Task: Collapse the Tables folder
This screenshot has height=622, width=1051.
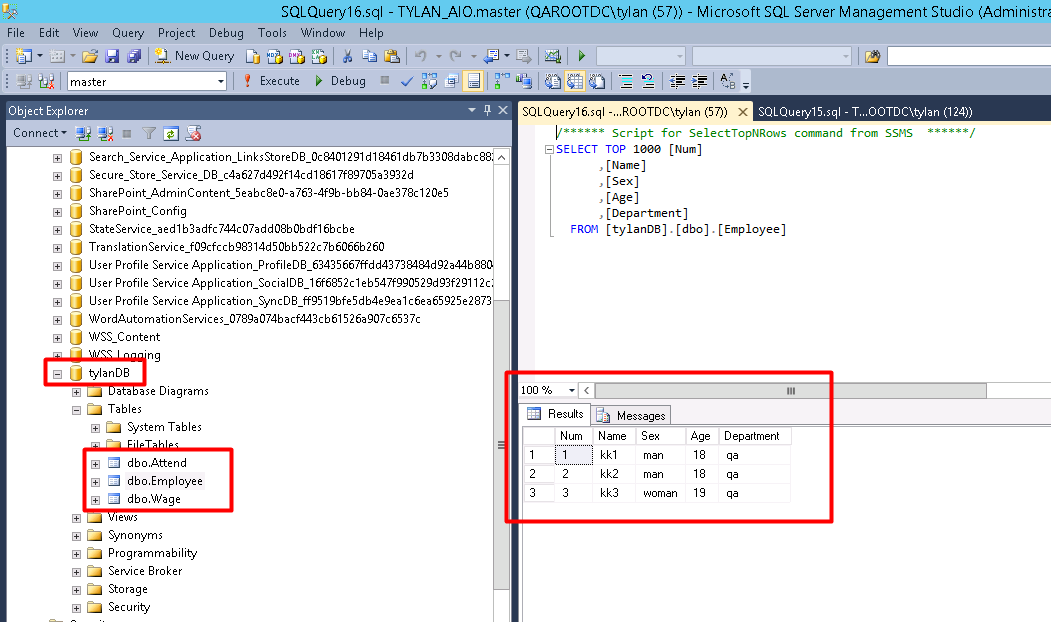Action: pyautogui.click(x=76, y=410)
